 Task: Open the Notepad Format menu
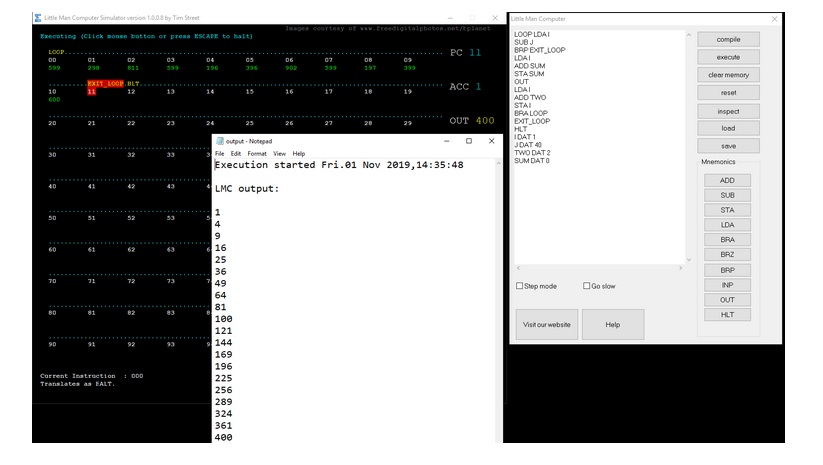(x=257, y=154)
